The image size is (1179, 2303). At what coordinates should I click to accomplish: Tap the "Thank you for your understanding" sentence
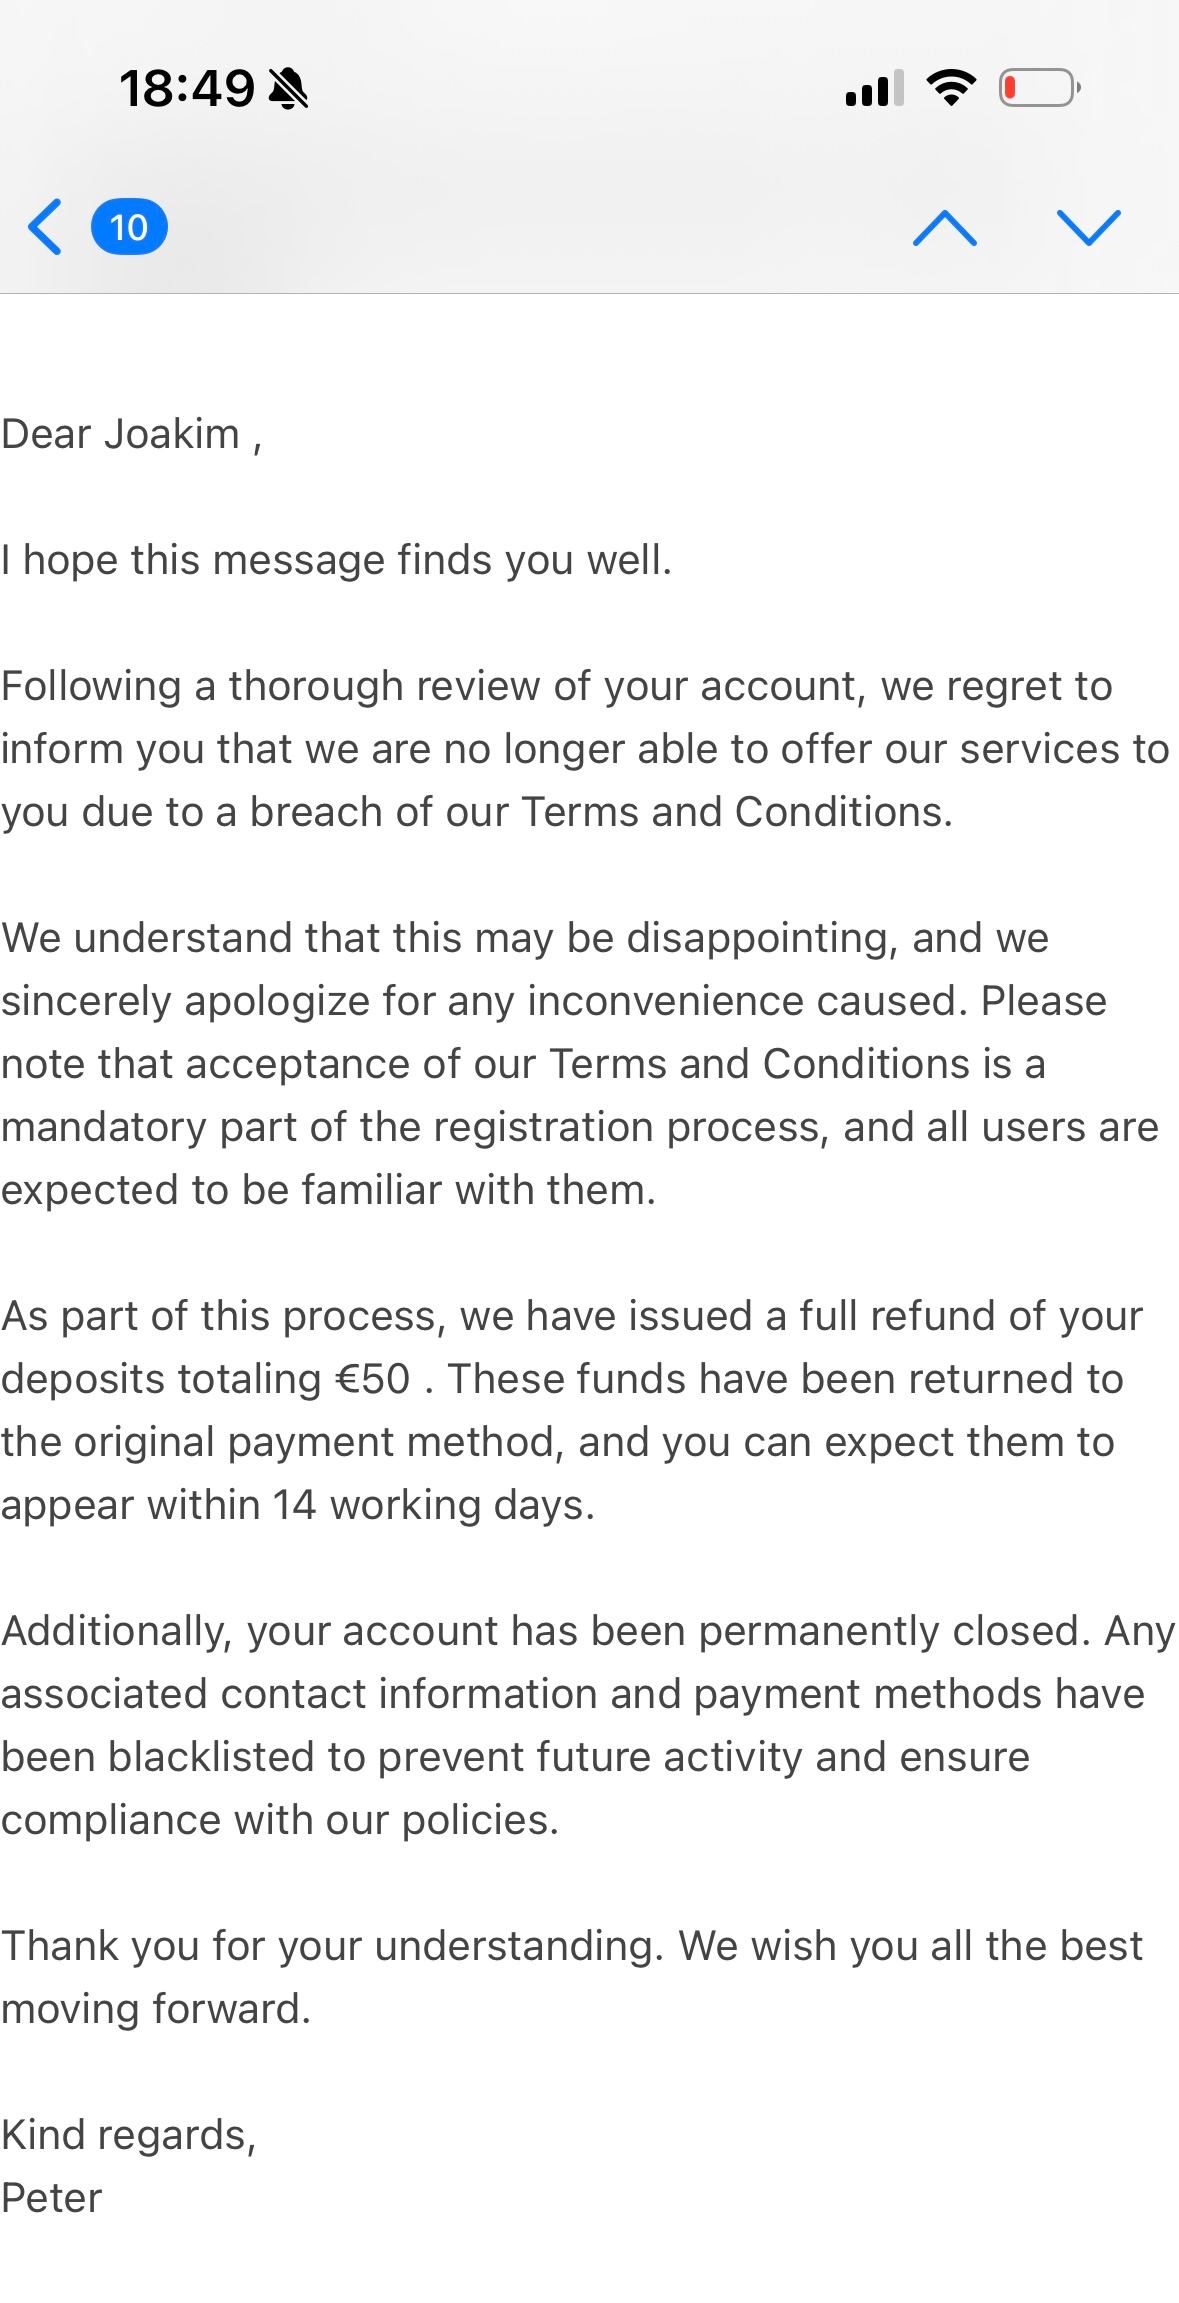330,1946
